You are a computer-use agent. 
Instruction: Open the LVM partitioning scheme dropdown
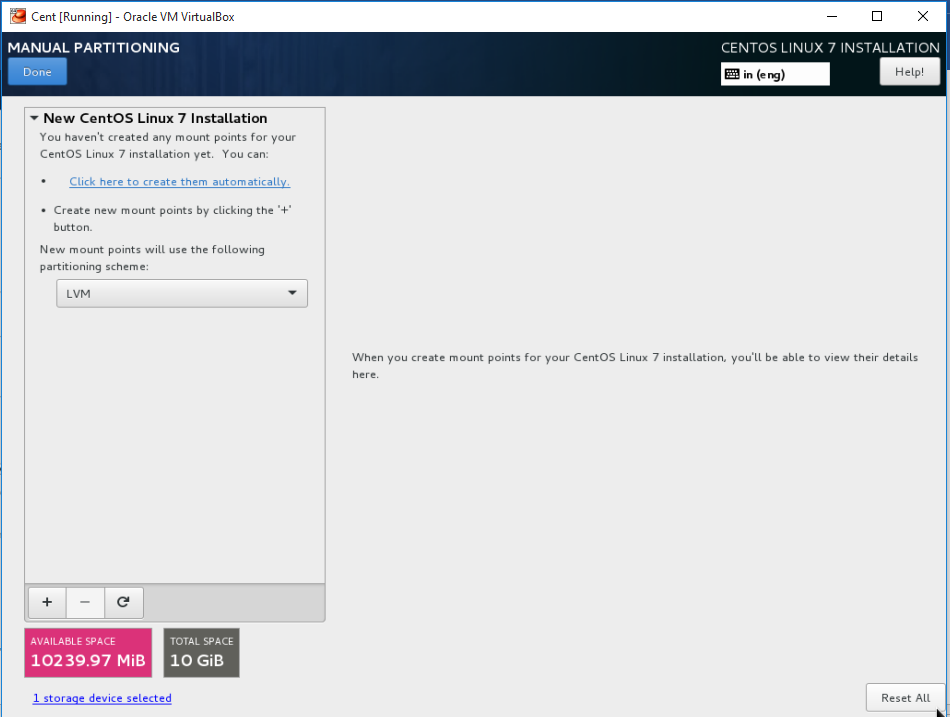tap(182, 293)
